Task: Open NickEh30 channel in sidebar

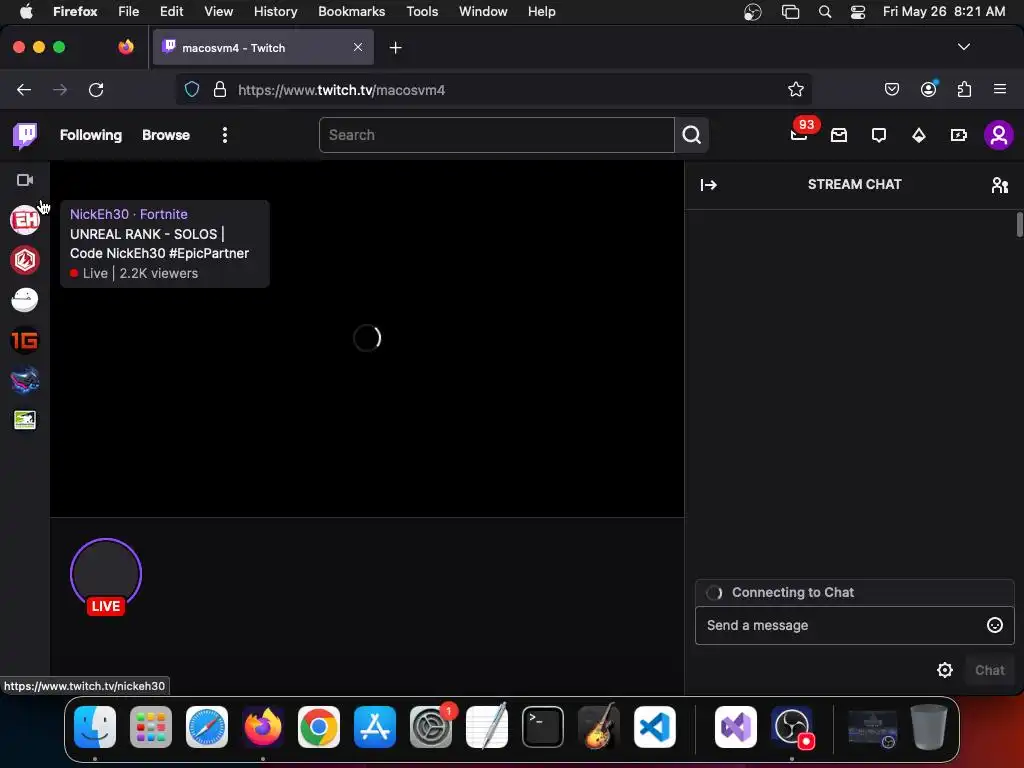Action: 25,220
